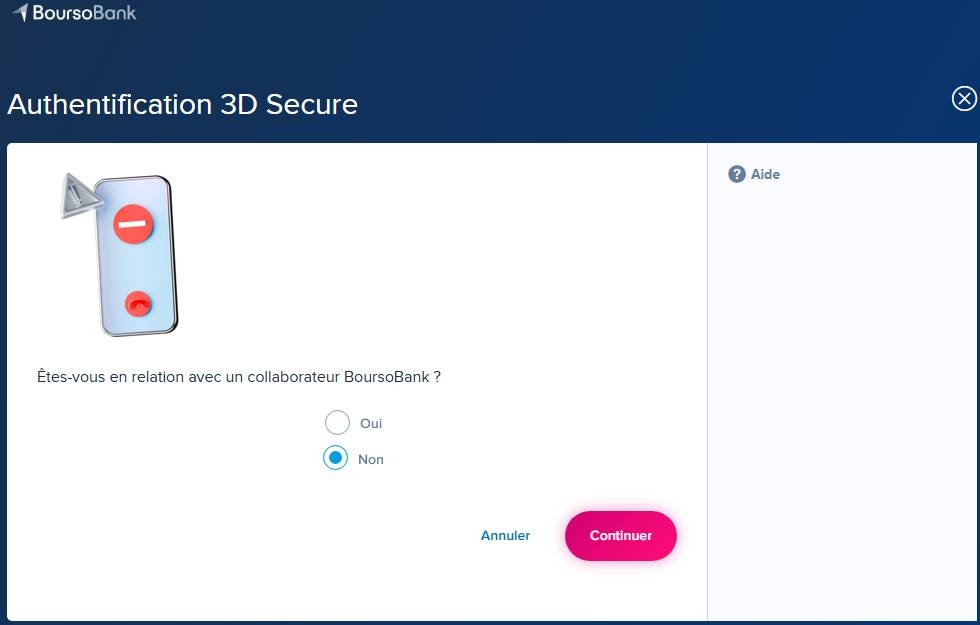Click the BoursoBank collaborator question text
This screenshot has height=625, width=980.
point(239,378)
